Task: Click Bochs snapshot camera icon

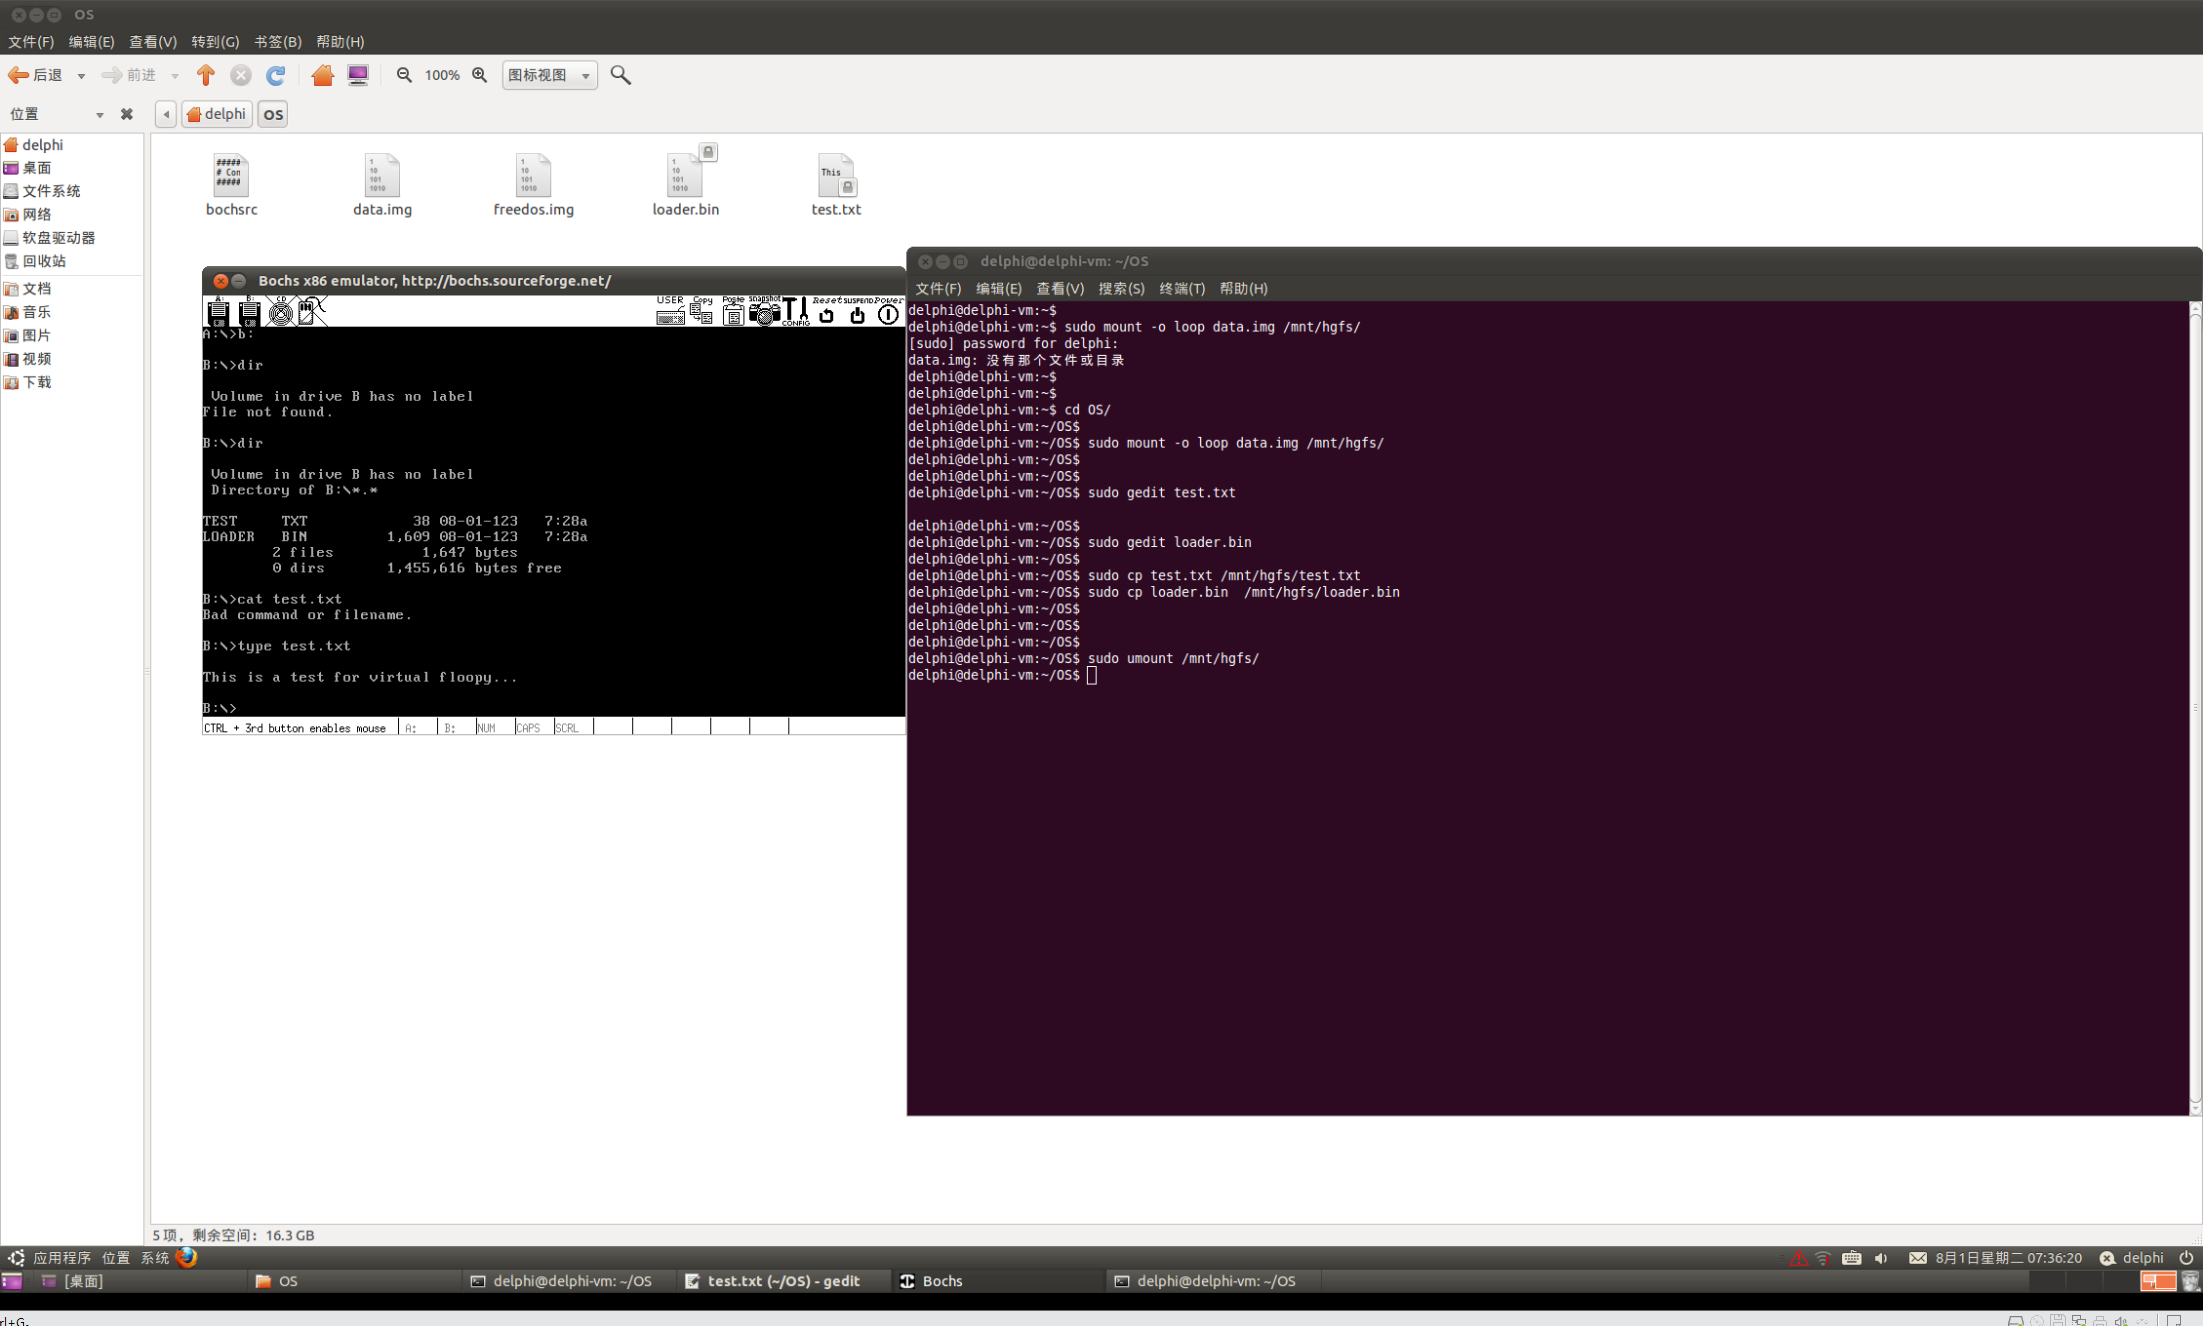Action: pyautogui.click(x=764, y=314)
